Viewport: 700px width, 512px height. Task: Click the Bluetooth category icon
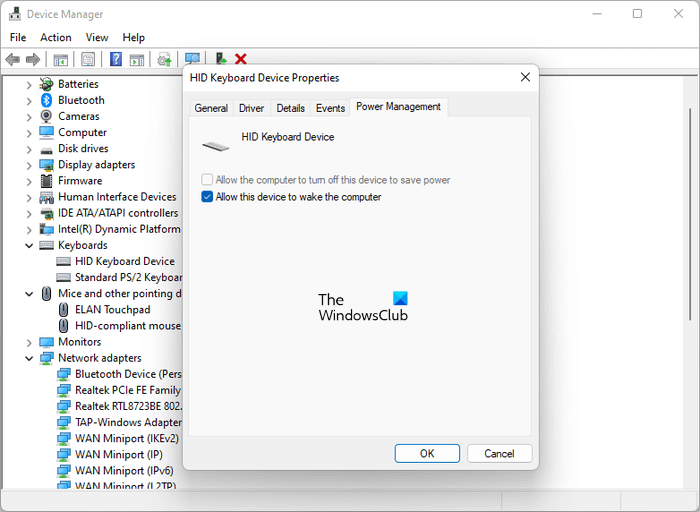(46, 100)
